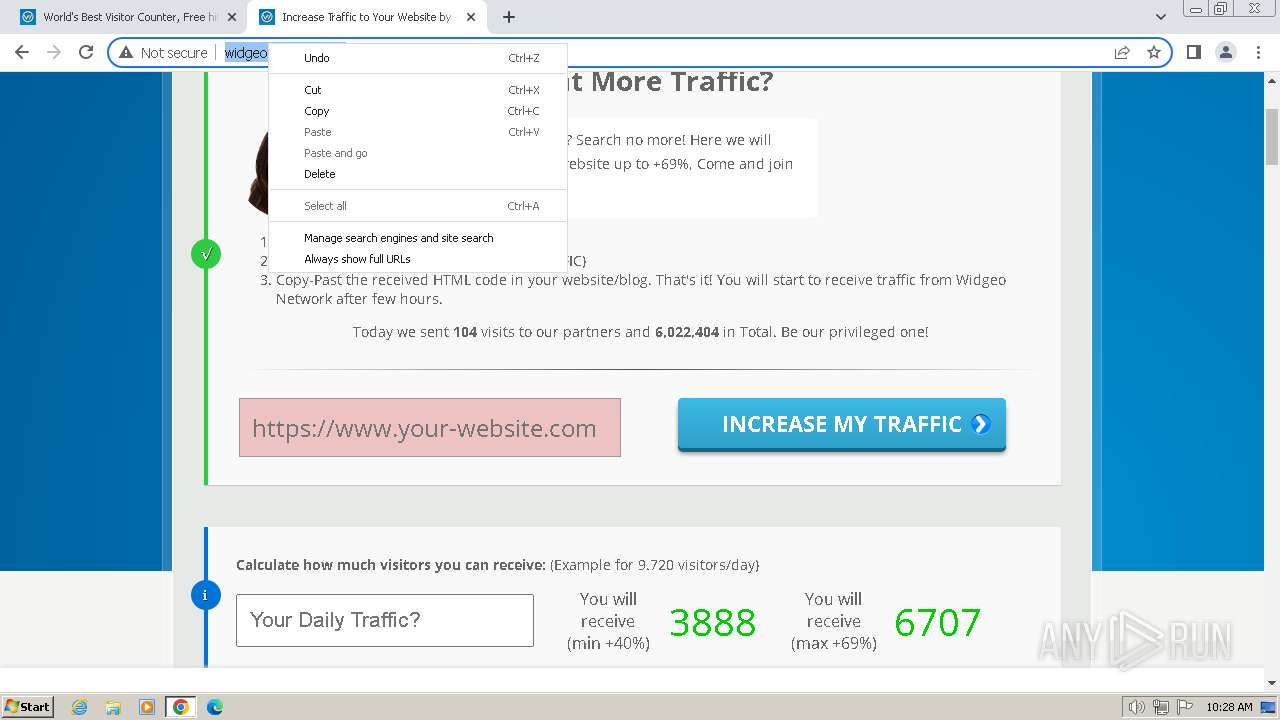Focus the your-website.com URL field

point(430,428)
